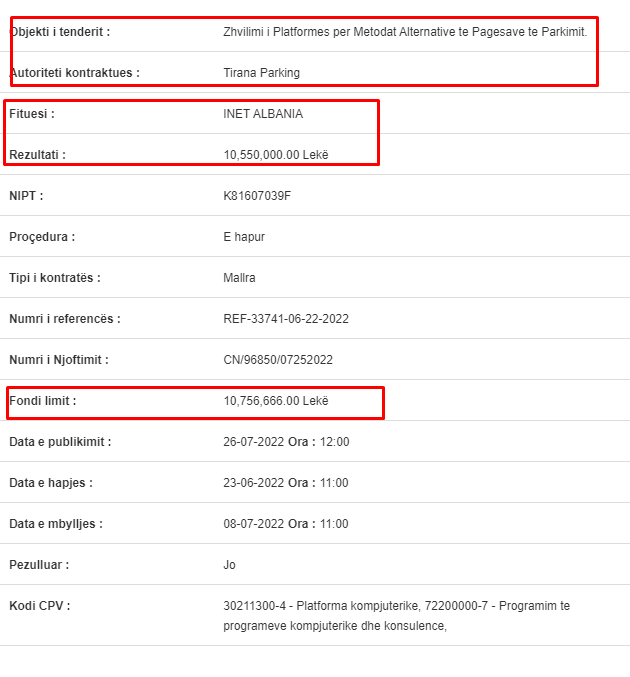Click winner name INET ALBANIA
Screen dimensions: 630x677
click(x=263, y=114)
